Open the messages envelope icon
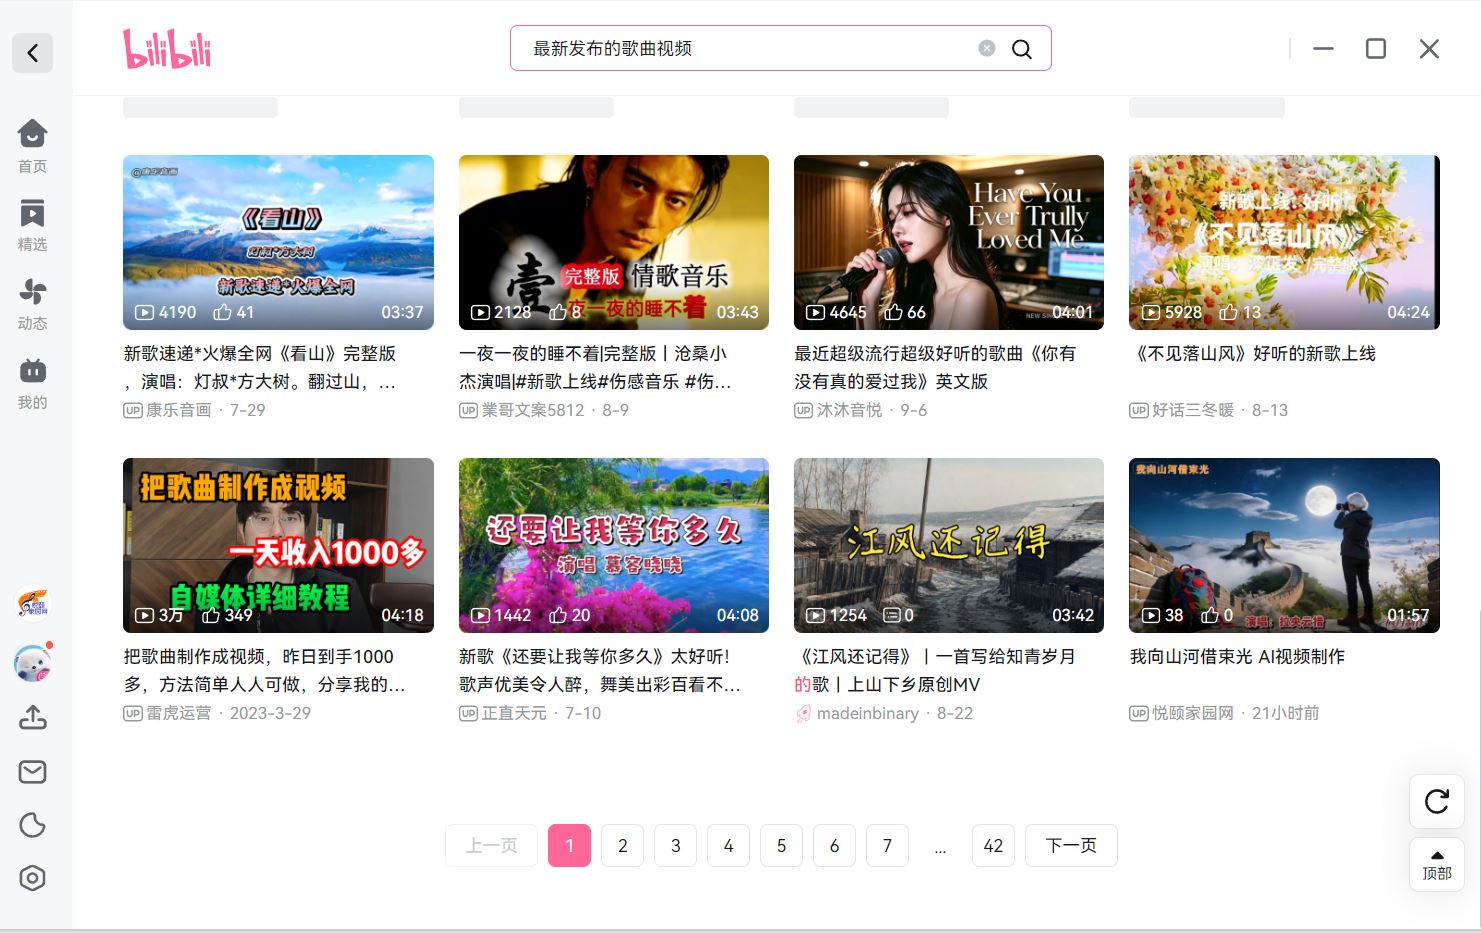 [33, 772]
